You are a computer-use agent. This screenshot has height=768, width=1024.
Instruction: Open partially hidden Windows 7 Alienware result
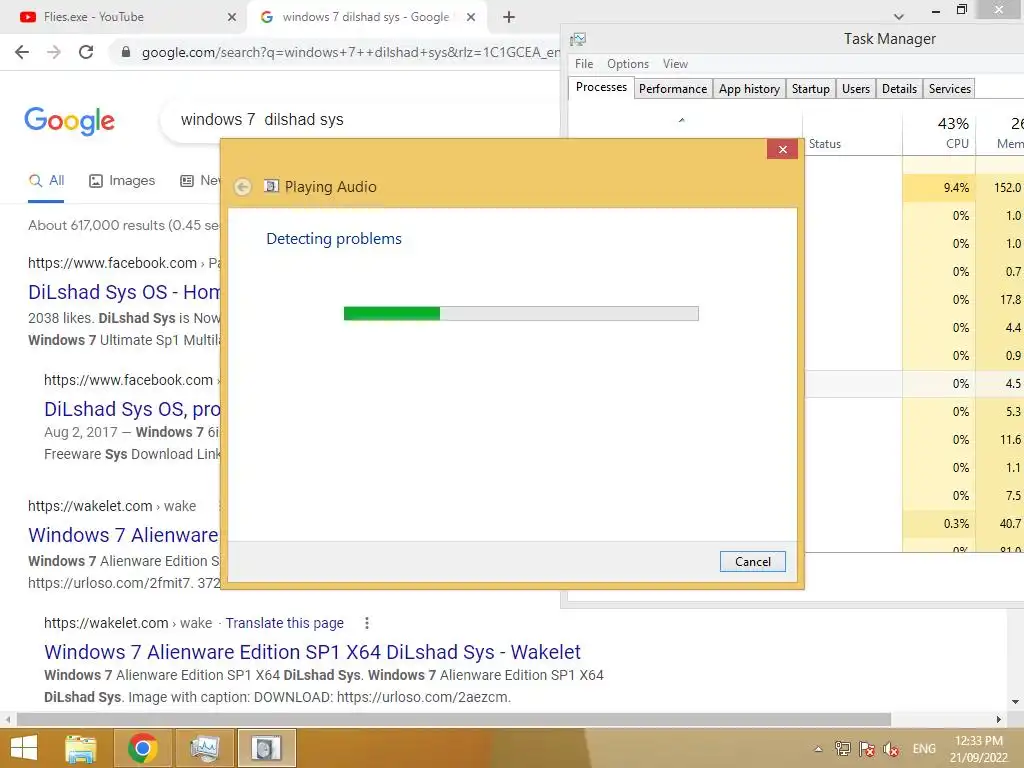(124, 535)
